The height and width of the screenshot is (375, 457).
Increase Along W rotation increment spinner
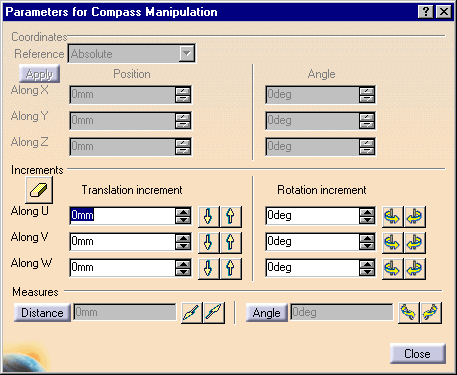tap(367, 264)
